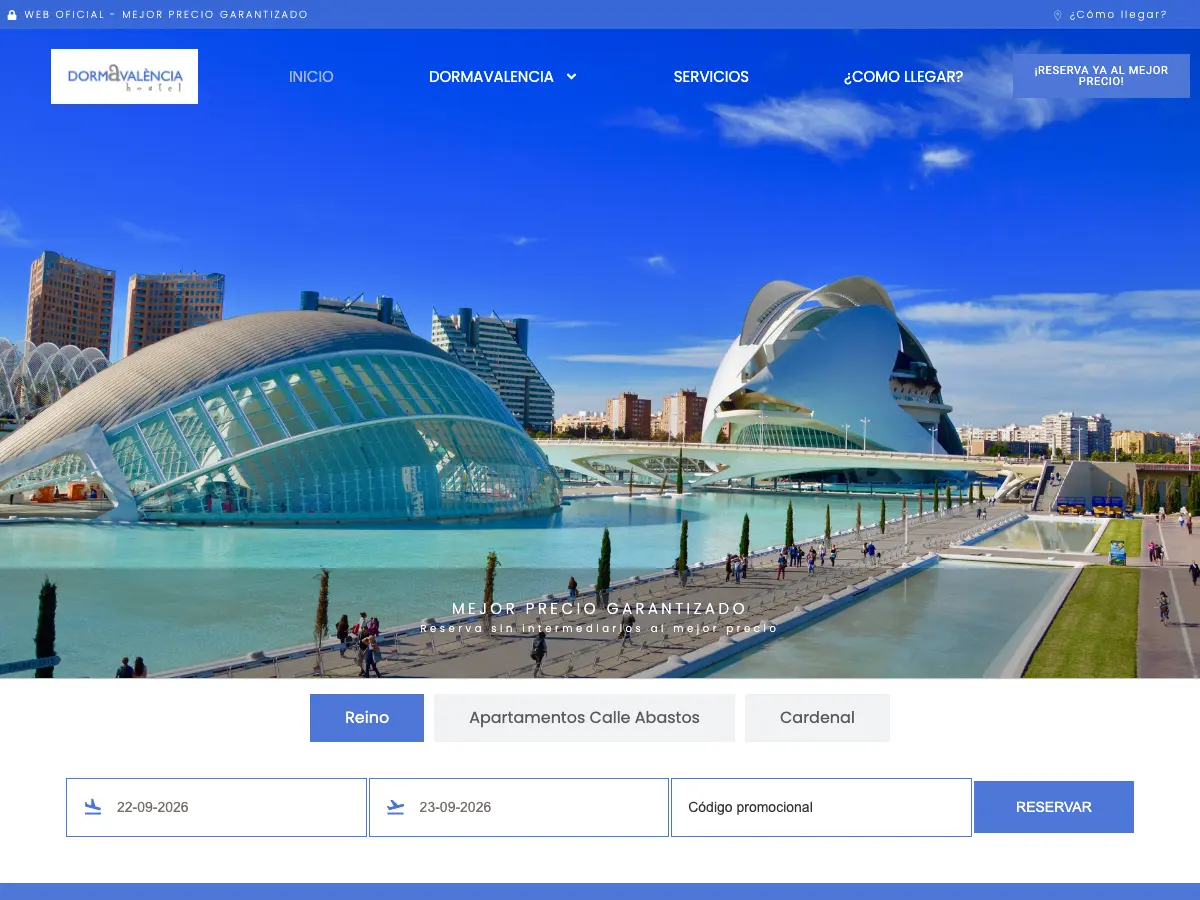Image resolution: width=1200 pixels, height=900 pixels.
Task: Select the Apartamentos Calle Abastos tab
Action: [x=584, y=718]
